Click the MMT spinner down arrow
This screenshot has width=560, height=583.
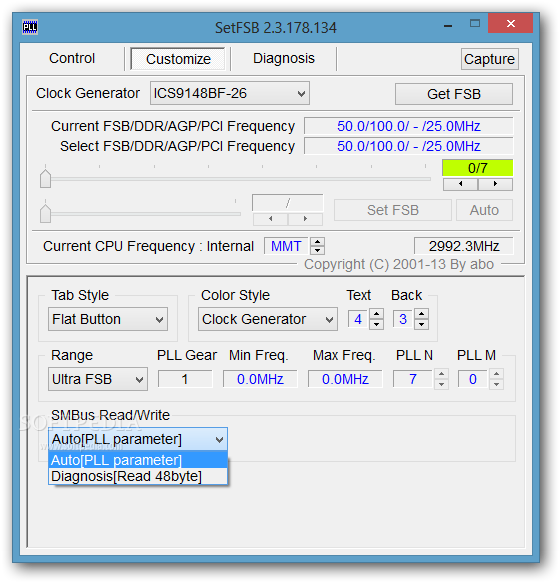(x=318, y=250)
